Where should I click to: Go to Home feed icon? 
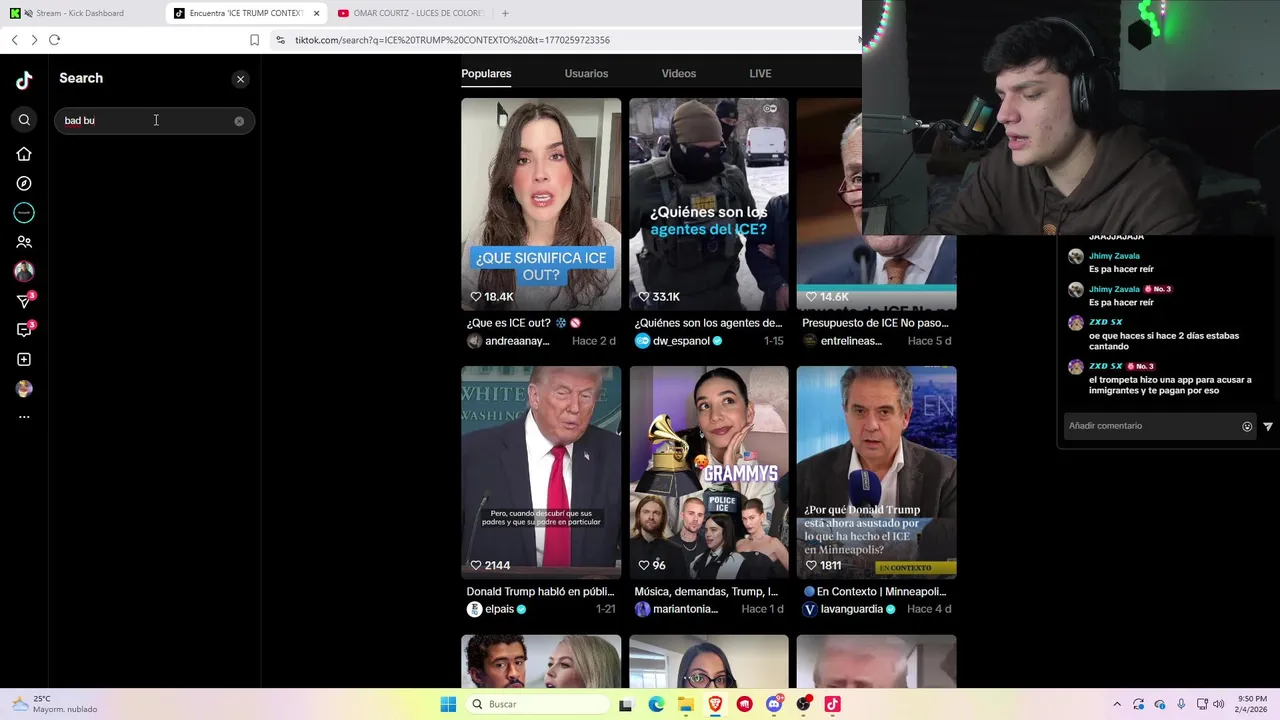click(x=24, y=154)
